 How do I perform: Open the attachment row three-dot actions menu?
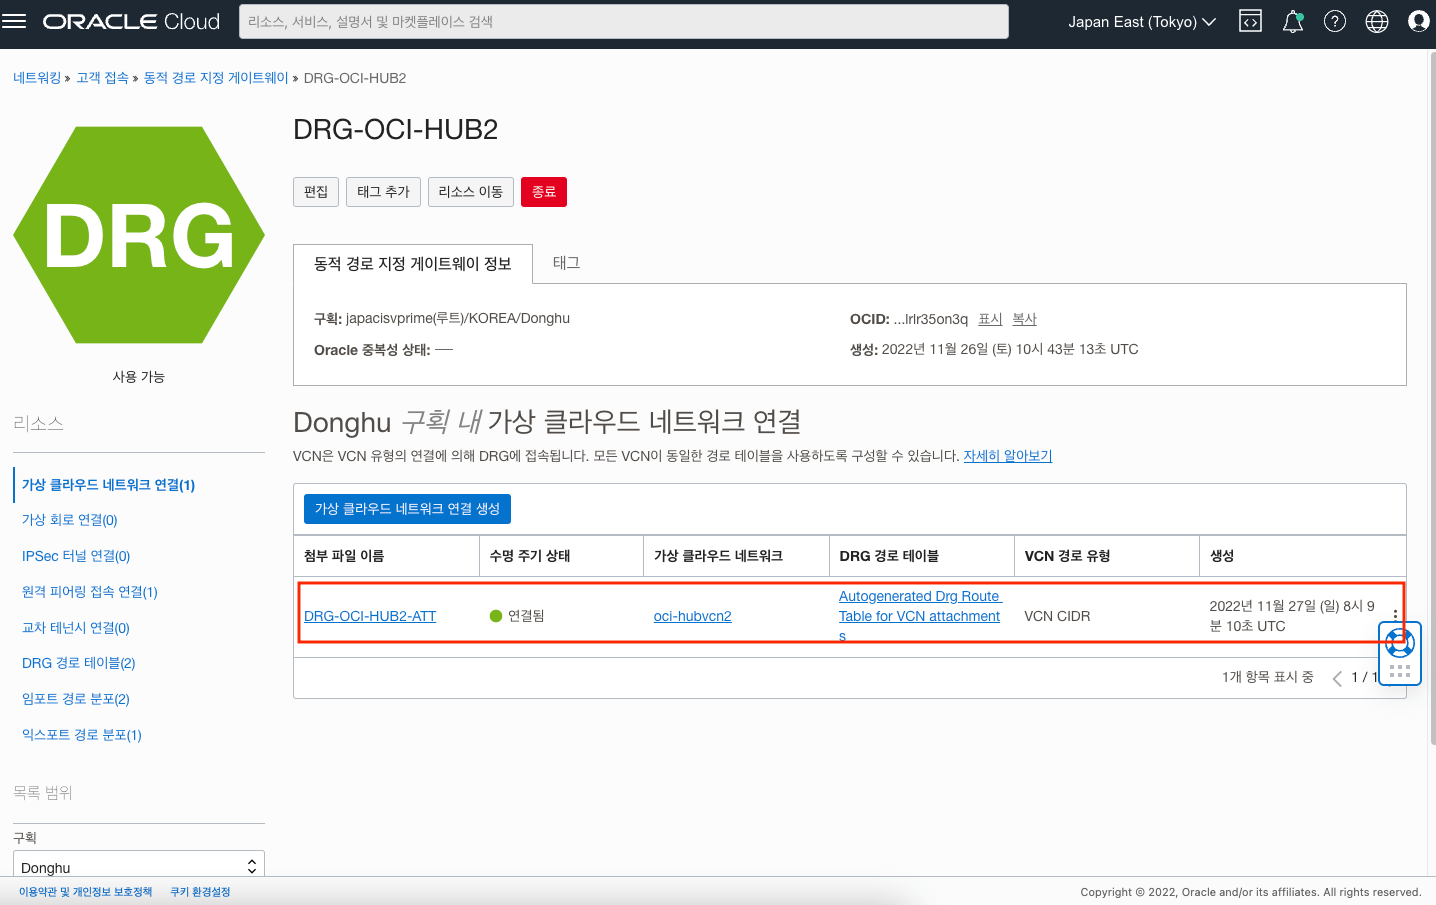1395,616
